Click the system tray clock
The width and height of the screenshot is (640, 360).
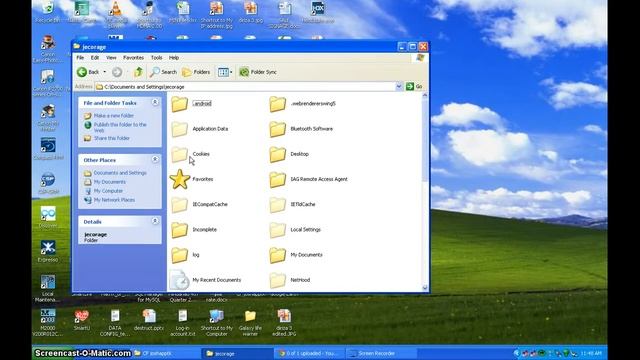(591, 353)
